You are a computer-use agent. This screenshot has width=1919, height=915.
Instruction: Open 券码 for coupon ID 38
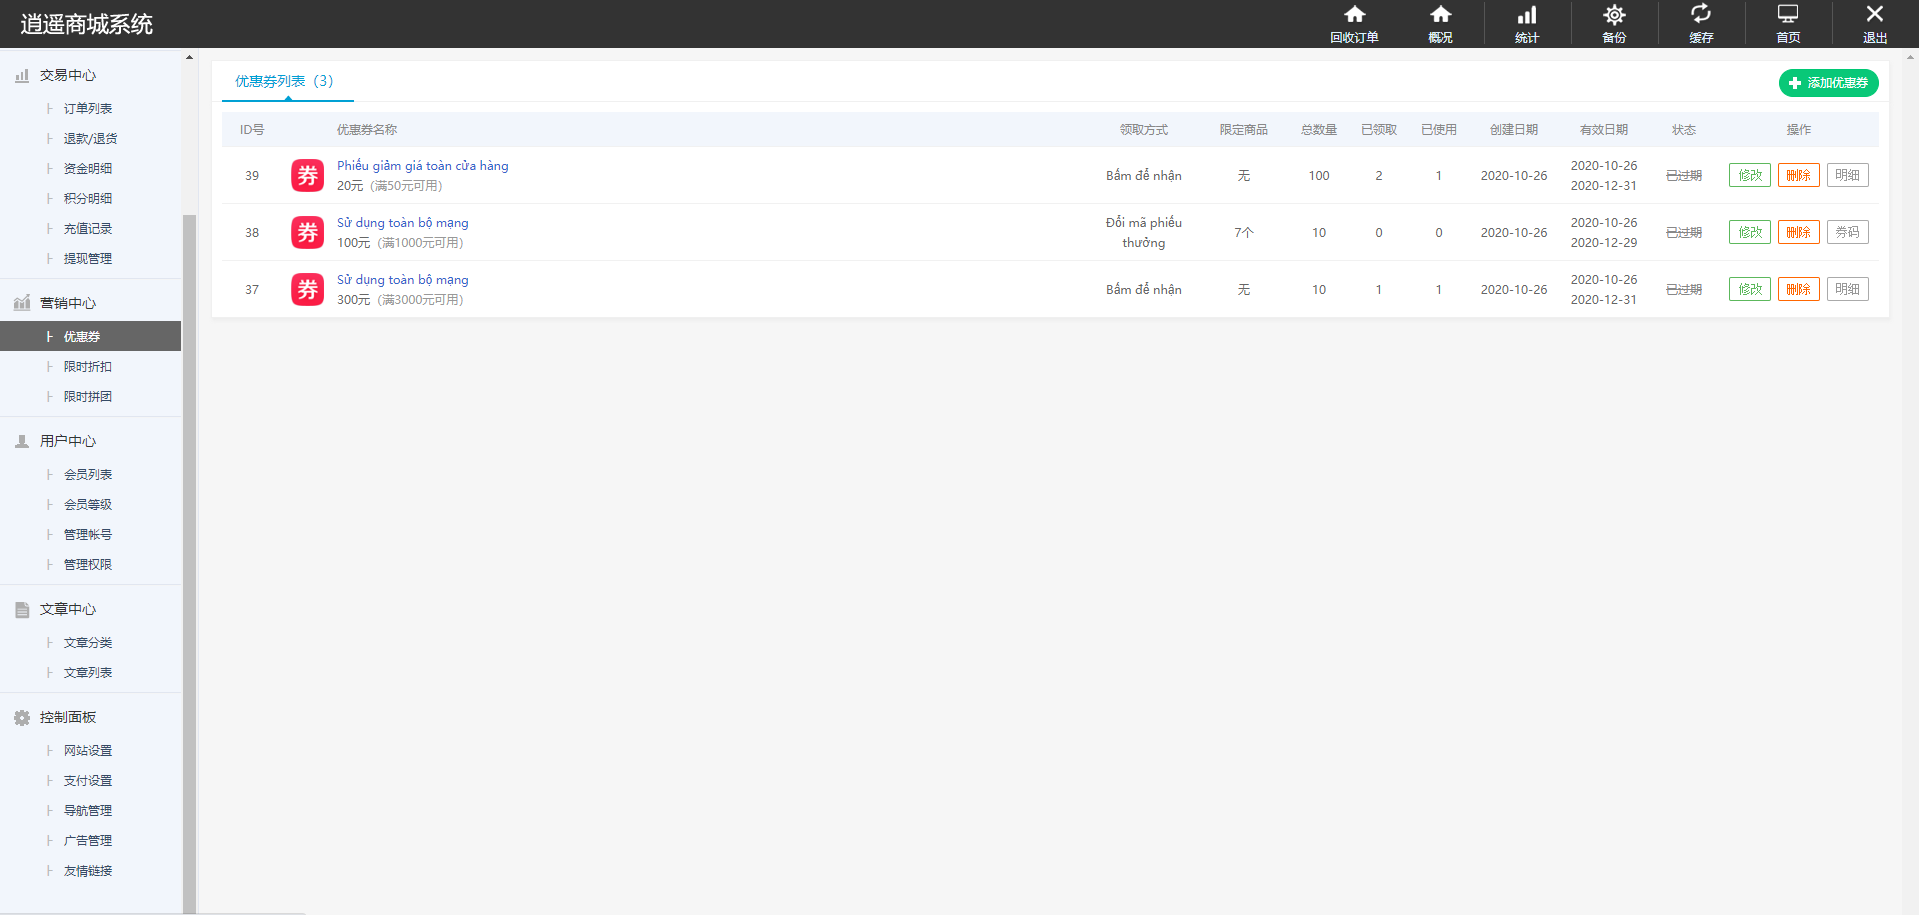pos(1847,232)
